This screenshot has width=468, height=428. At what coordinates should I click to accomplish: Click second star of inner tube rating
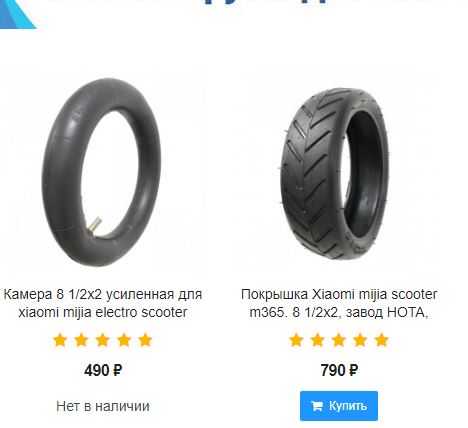point(81,340)
